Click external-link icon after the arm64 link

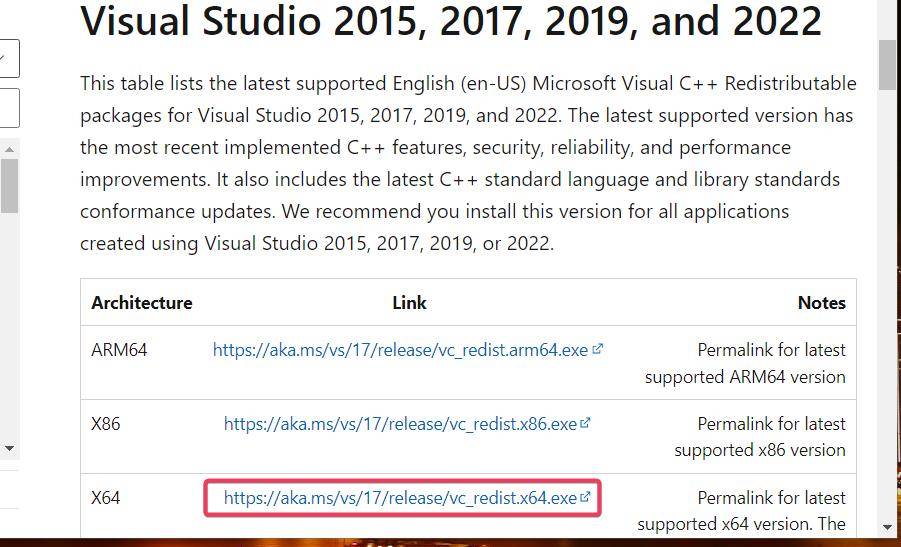pos(598,349)
